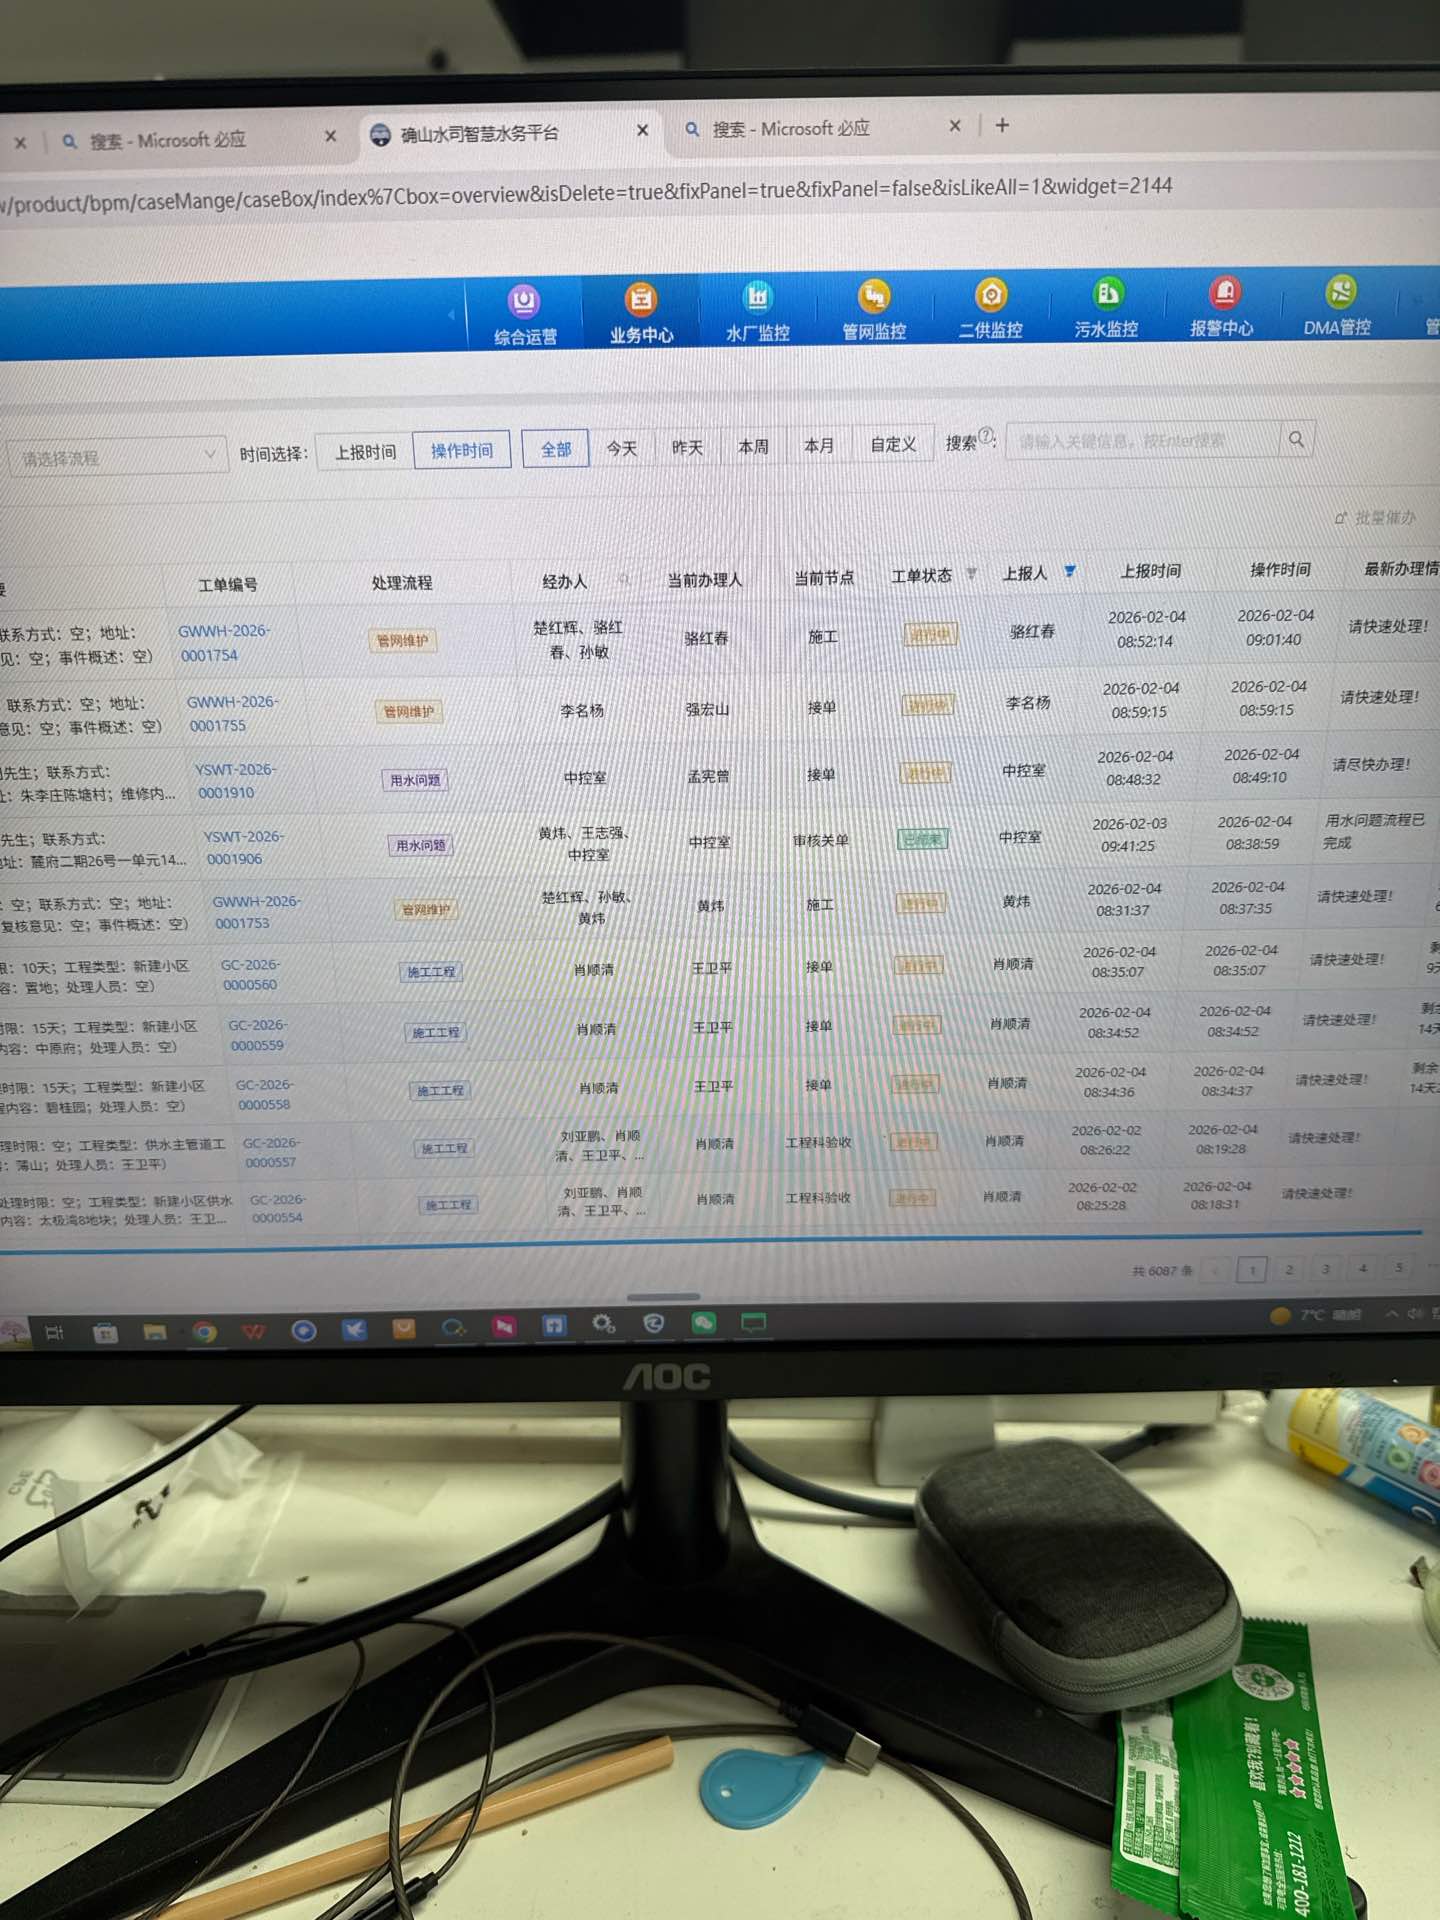1440x1920 pixels.
Task: Select 上报时间 time option
Action: click(x=365, y=452)
